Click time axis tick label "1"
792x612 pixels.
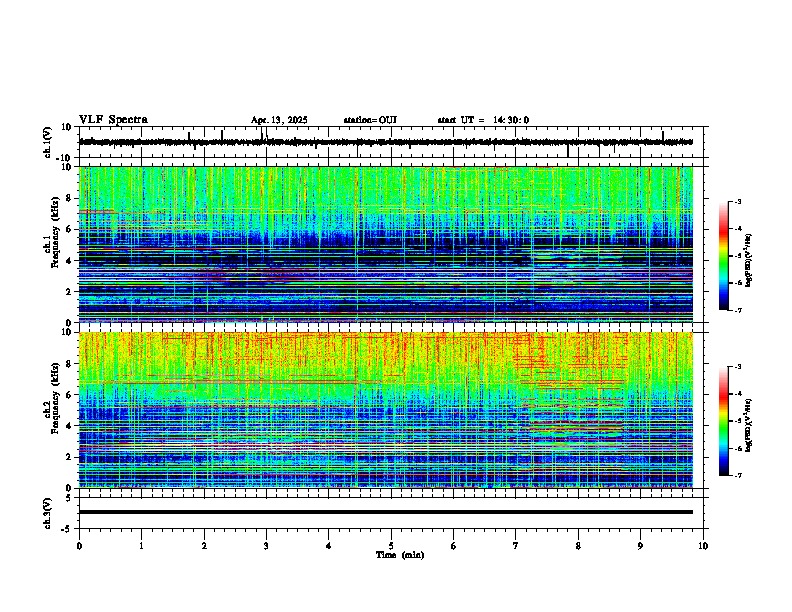point(141,546)
